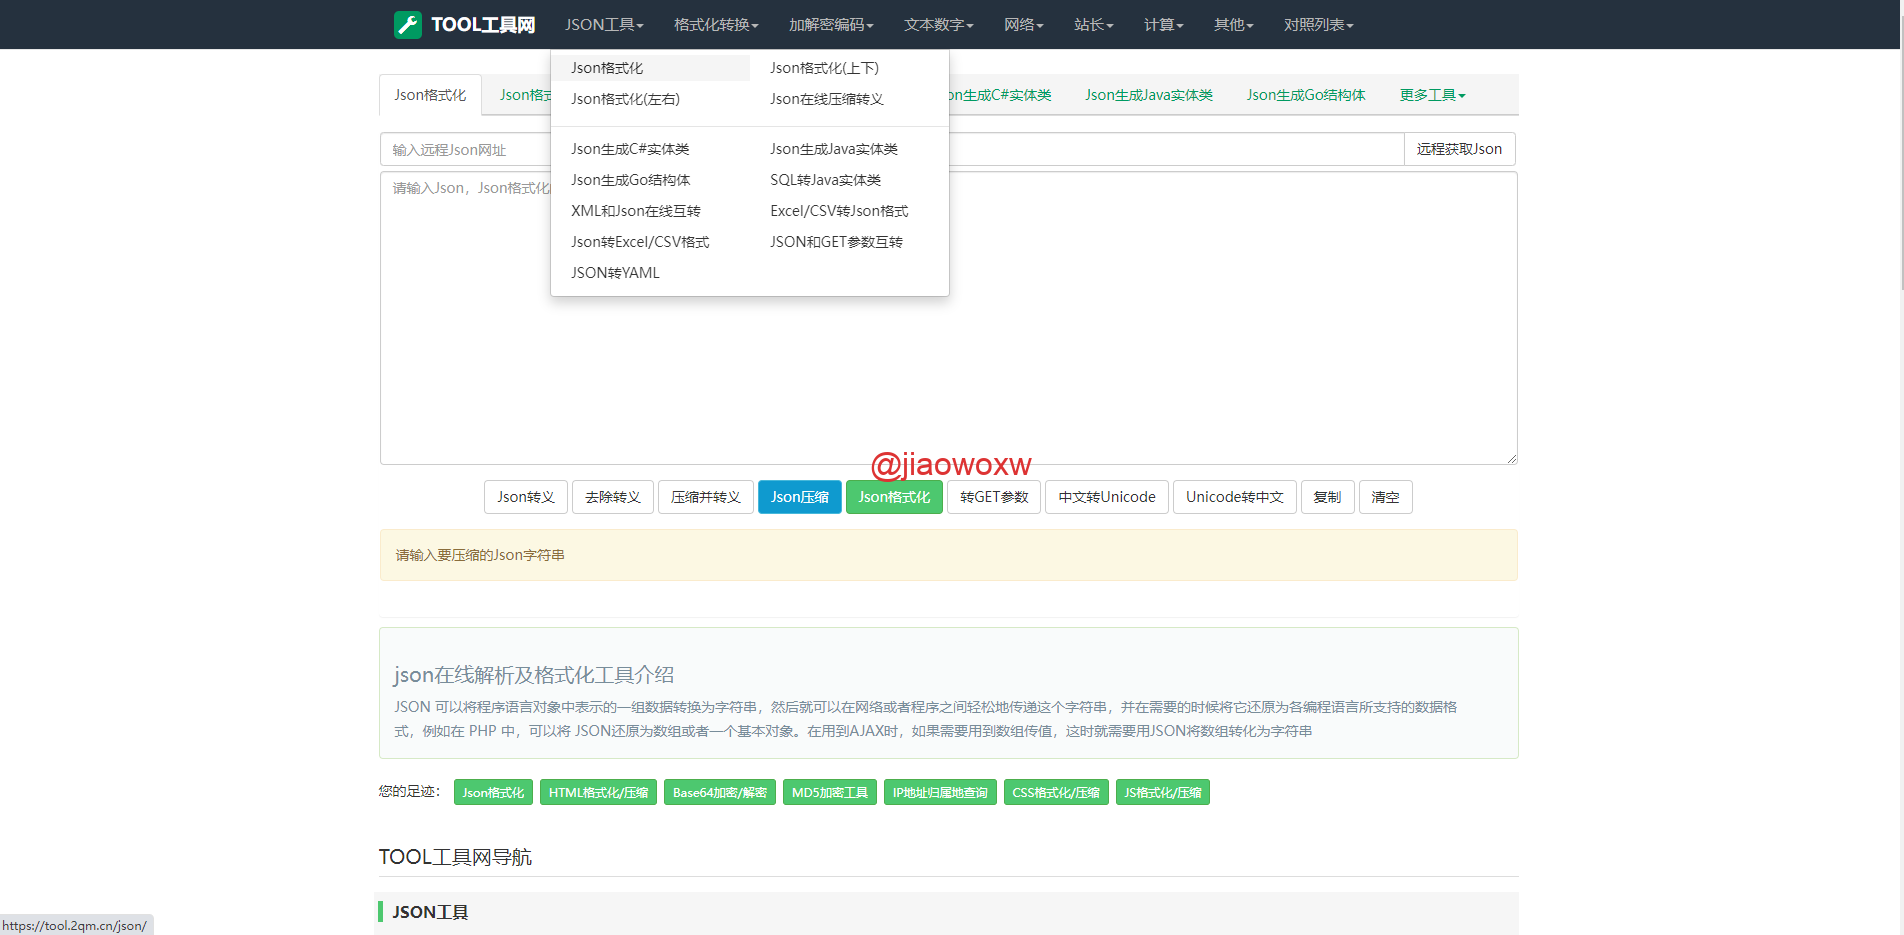Open HTML格式化/压缩 footprint tag
The width and height of the screenshot is (1904, 935).
click(598, 792)
